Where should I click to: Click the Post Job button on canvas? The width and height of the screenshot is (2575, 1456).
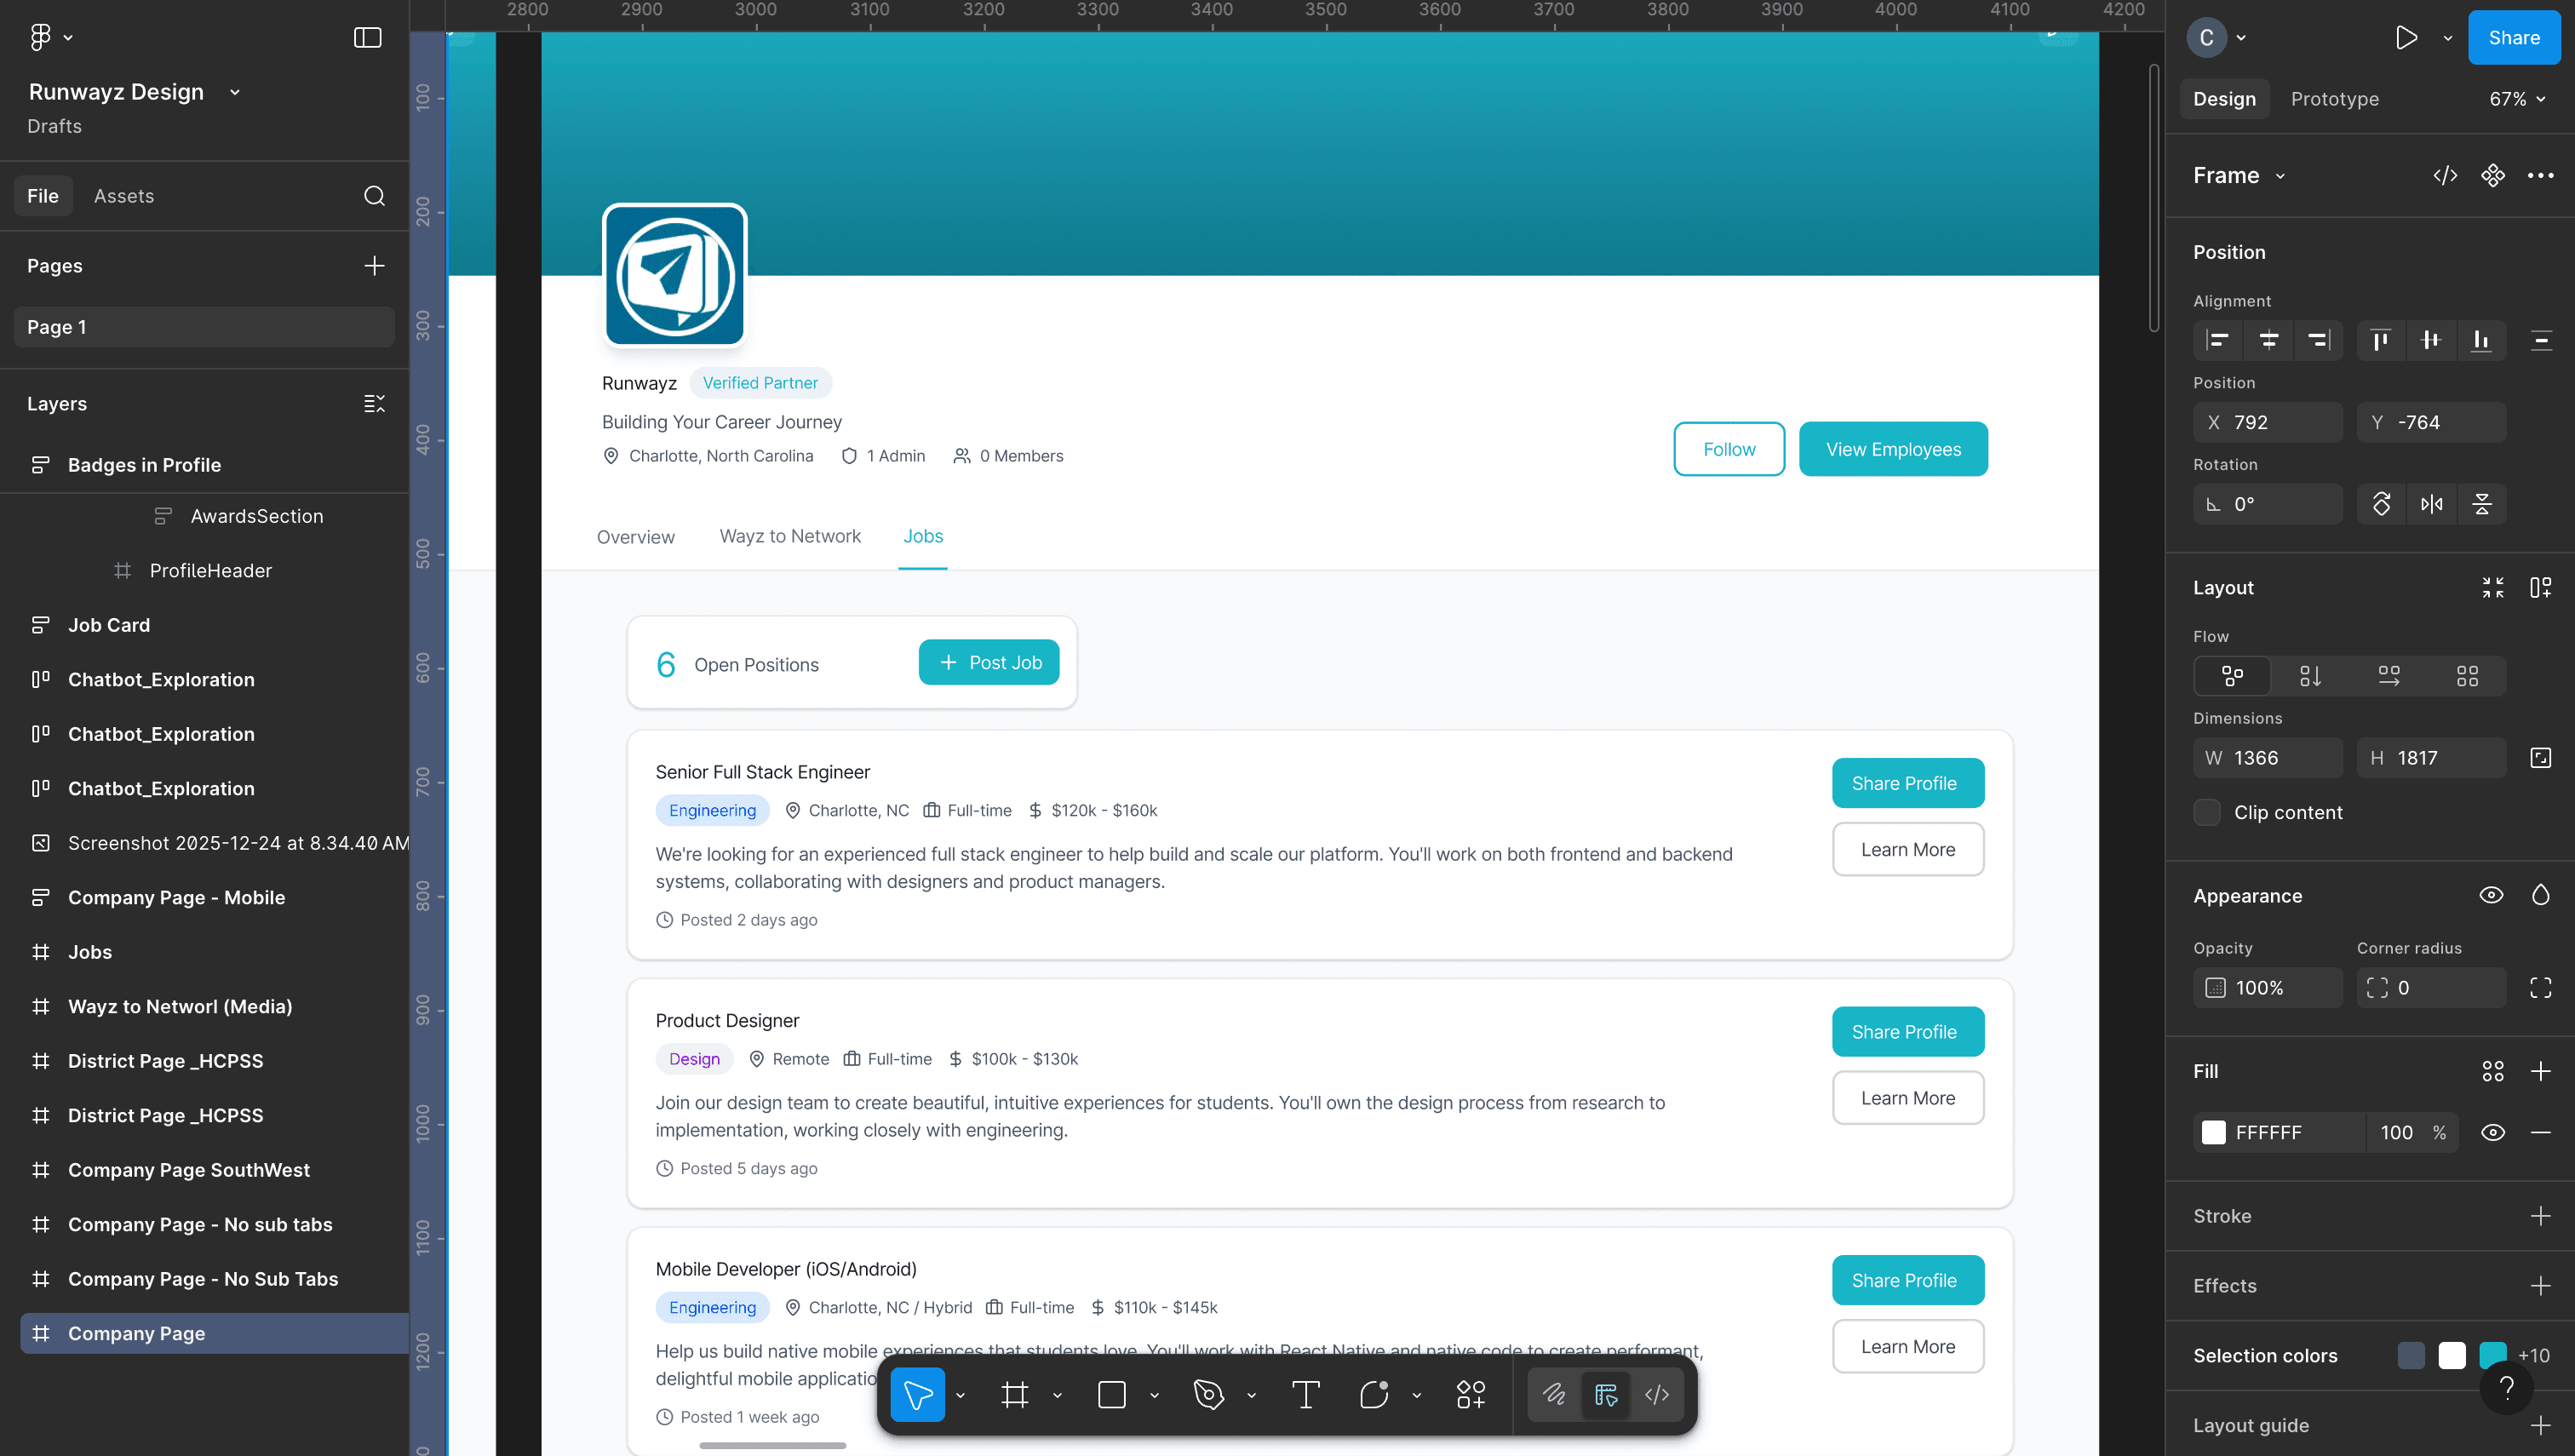988,662
